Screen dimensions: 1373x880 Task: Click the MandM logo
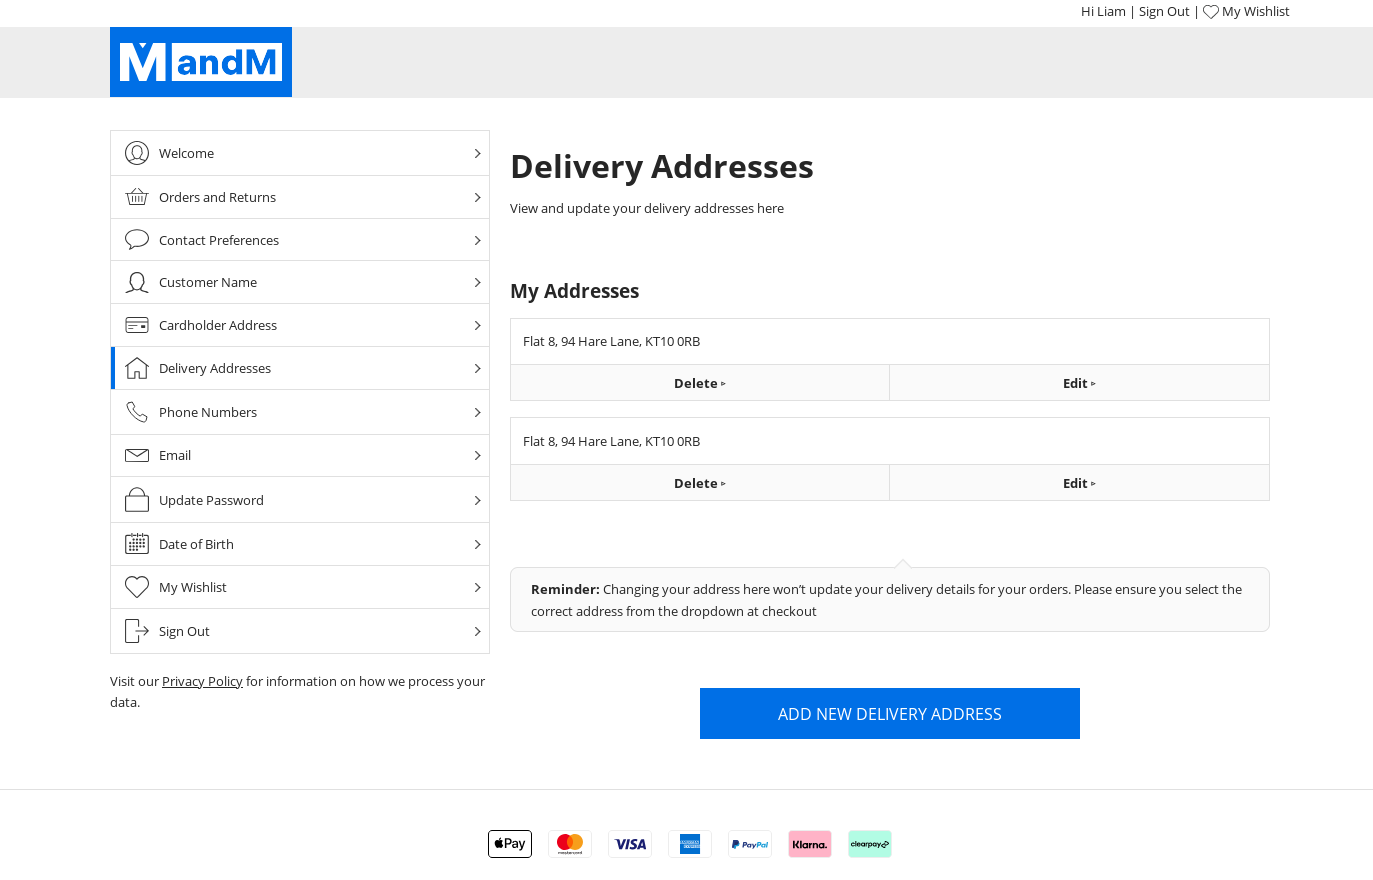[x=201, y=62]
